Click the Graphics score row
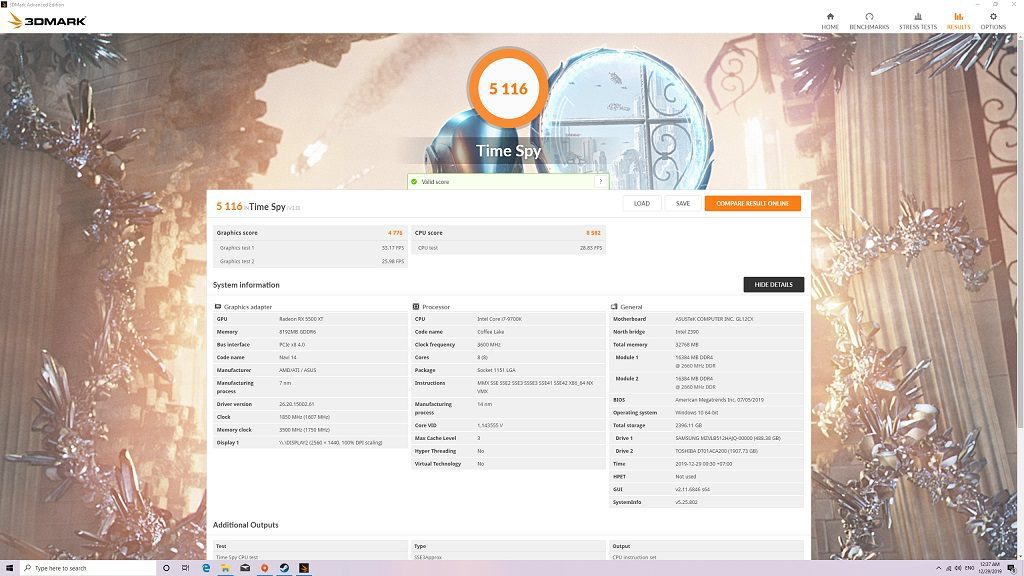Image resolution: width=1024 pixels, height=576 pixels. click(x=310, y=232)
